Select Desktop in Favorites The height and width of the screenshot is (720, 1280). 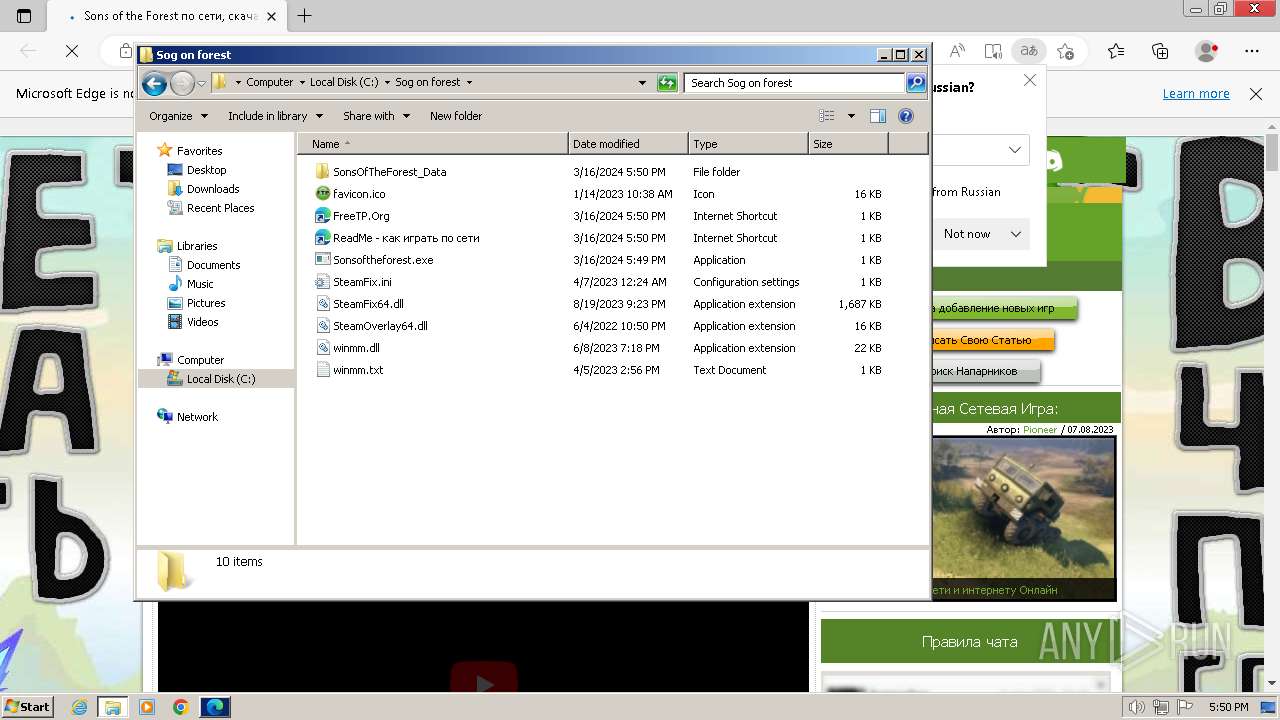[x=206, y=170]
